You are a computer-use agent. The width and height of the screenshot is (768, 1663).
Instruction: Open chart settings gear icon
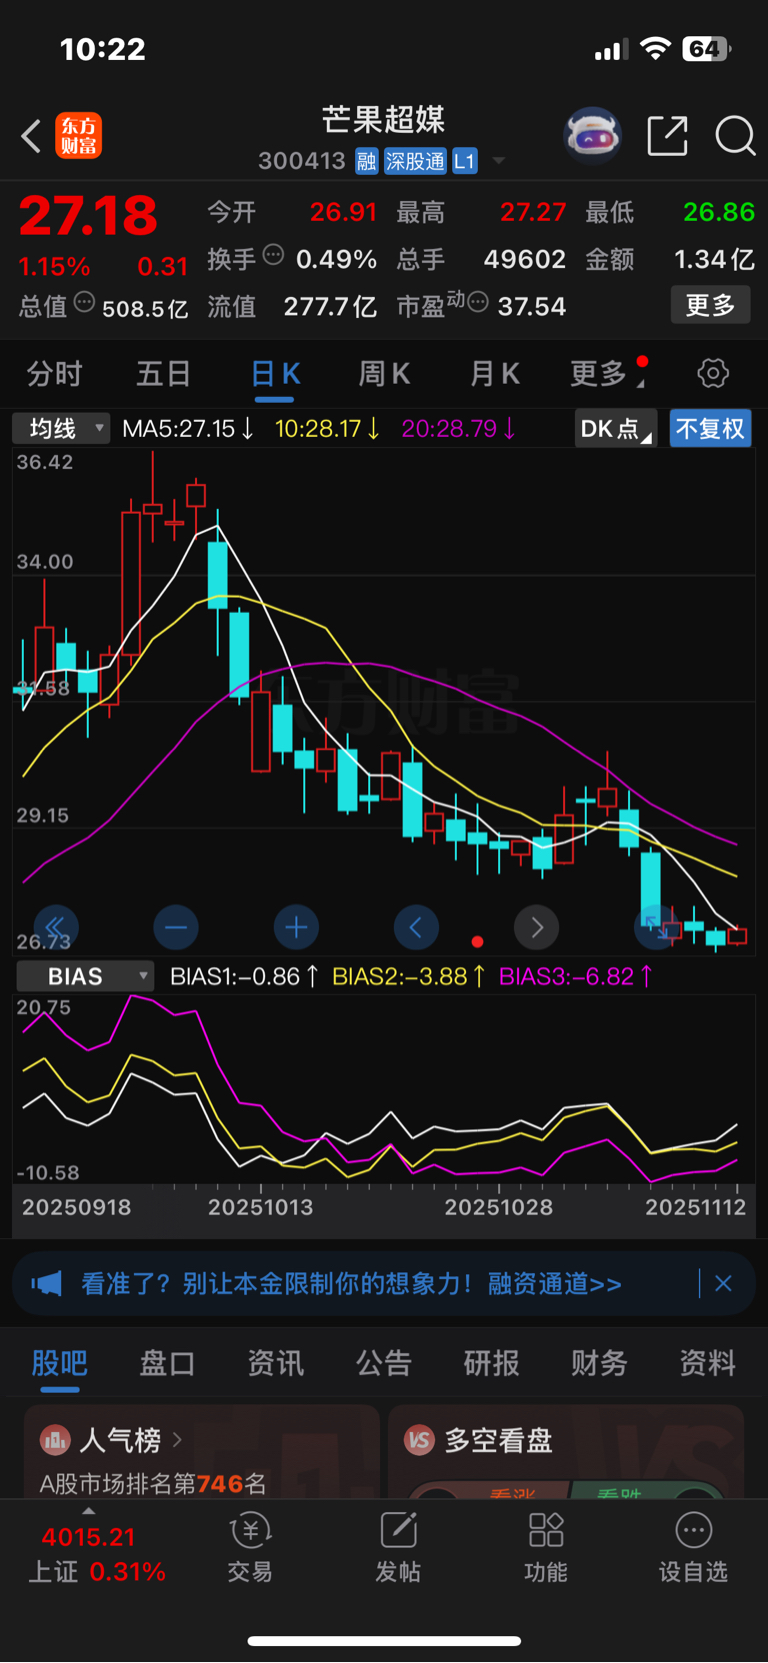(x=713, y=374)
